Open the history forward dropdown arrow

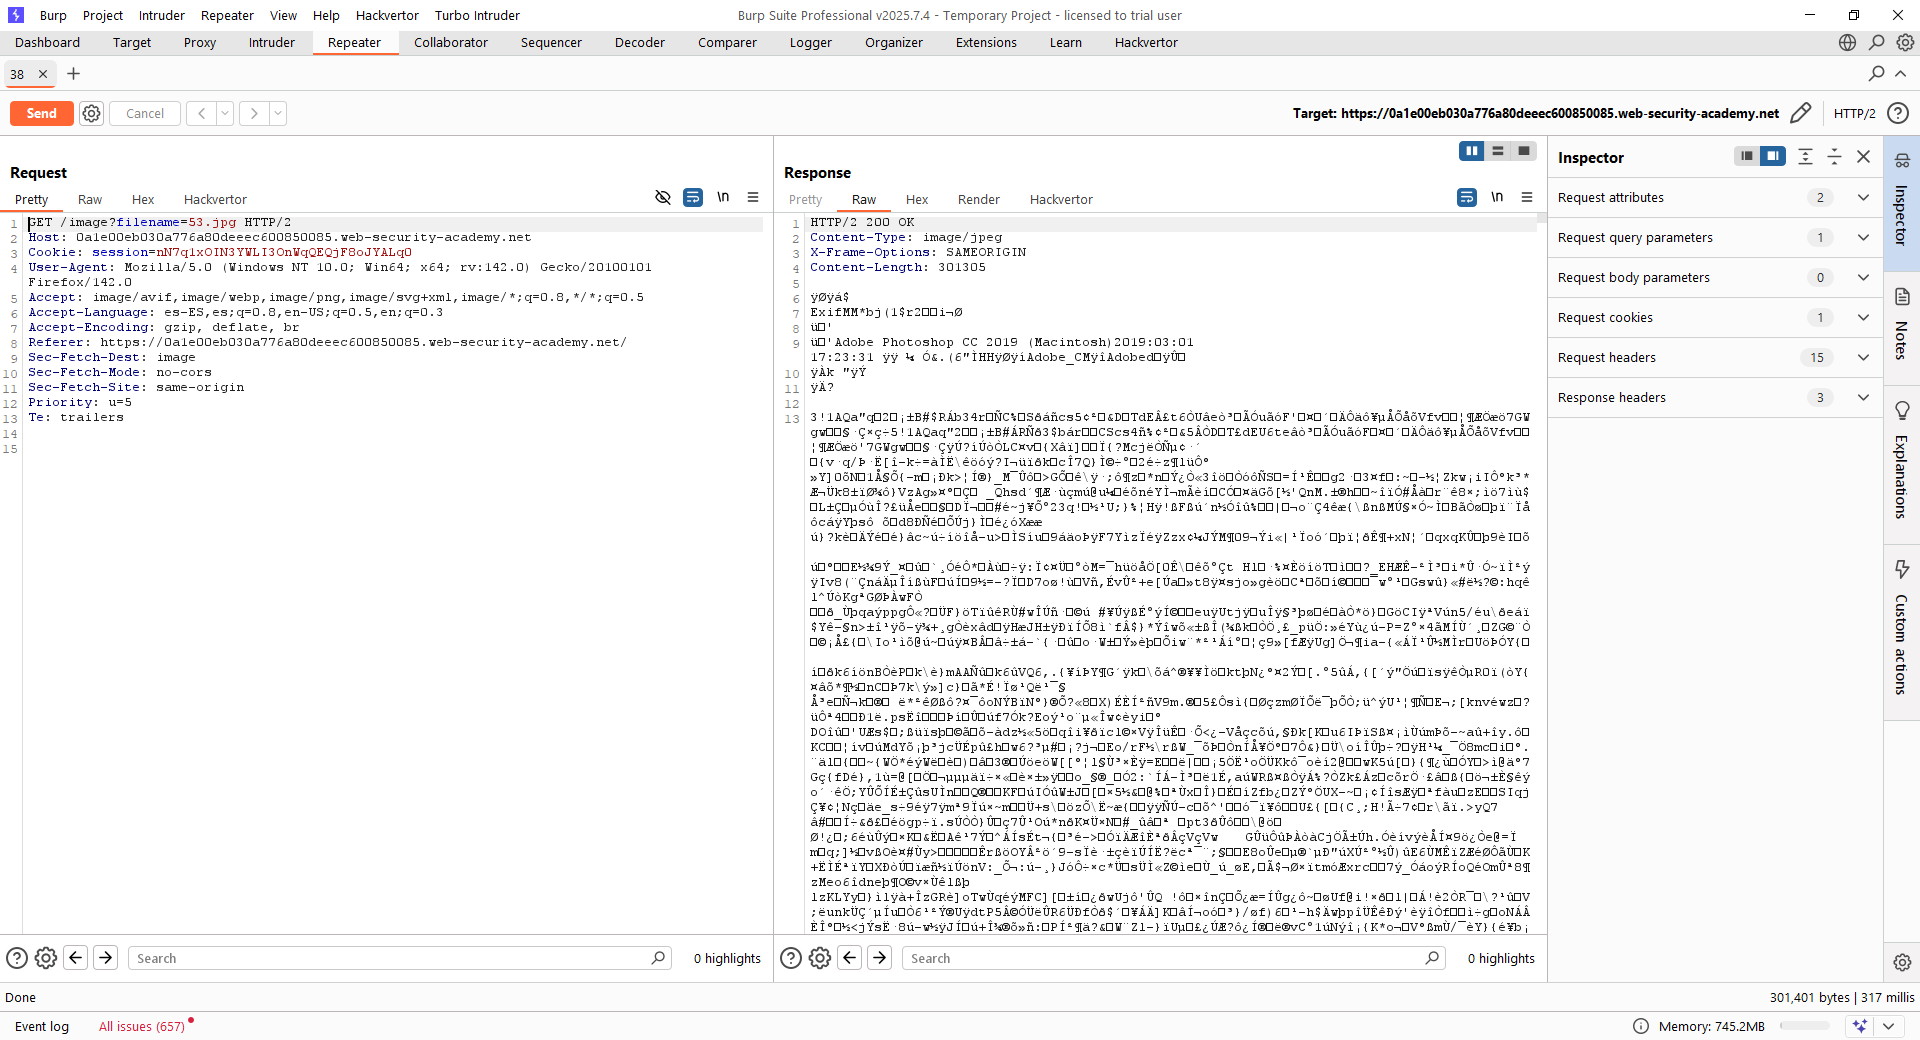pyautogui.click(x=278, y=113)
